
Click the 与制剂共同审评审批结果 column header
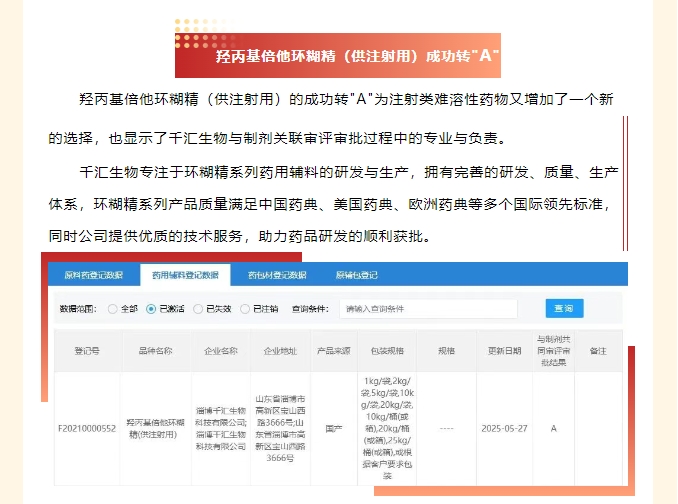coord(553,351)
